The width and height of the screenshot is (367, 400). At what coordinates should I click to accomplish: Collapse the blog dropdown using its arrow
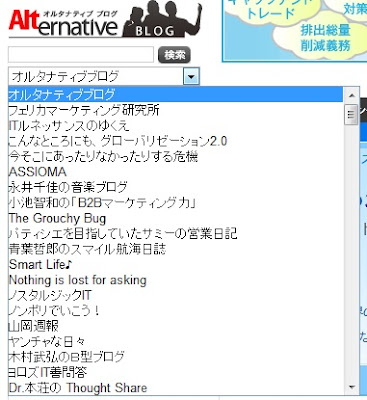pos(191,76)
